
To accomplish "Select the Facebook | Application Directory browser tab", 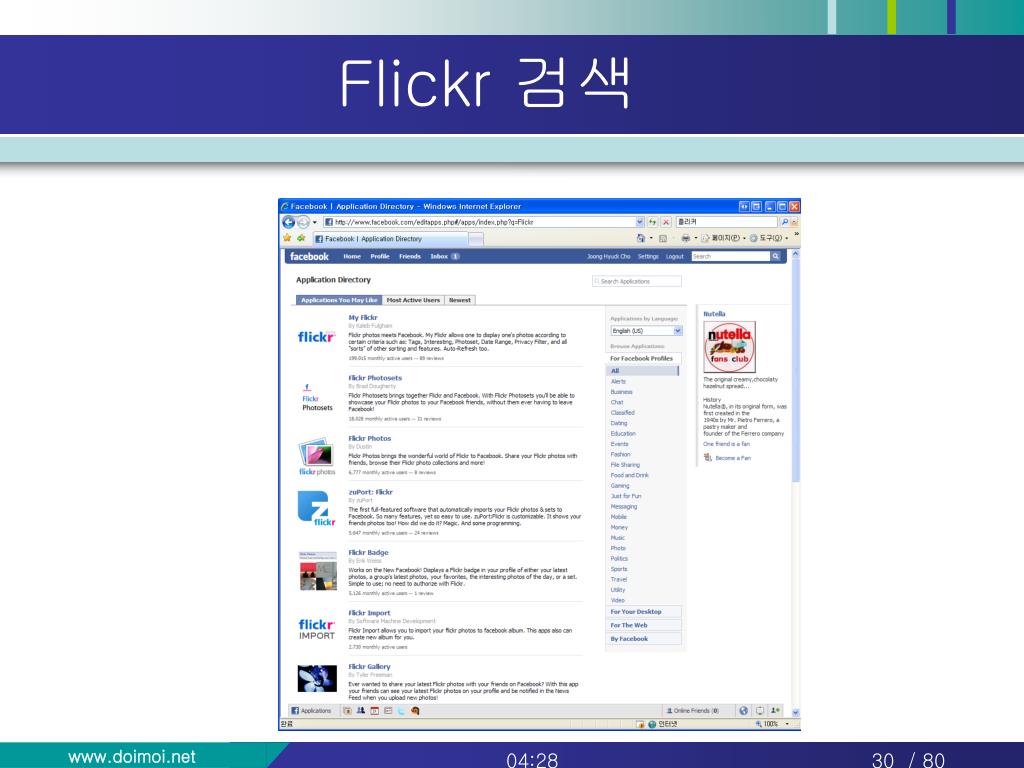I will (391, 239).
